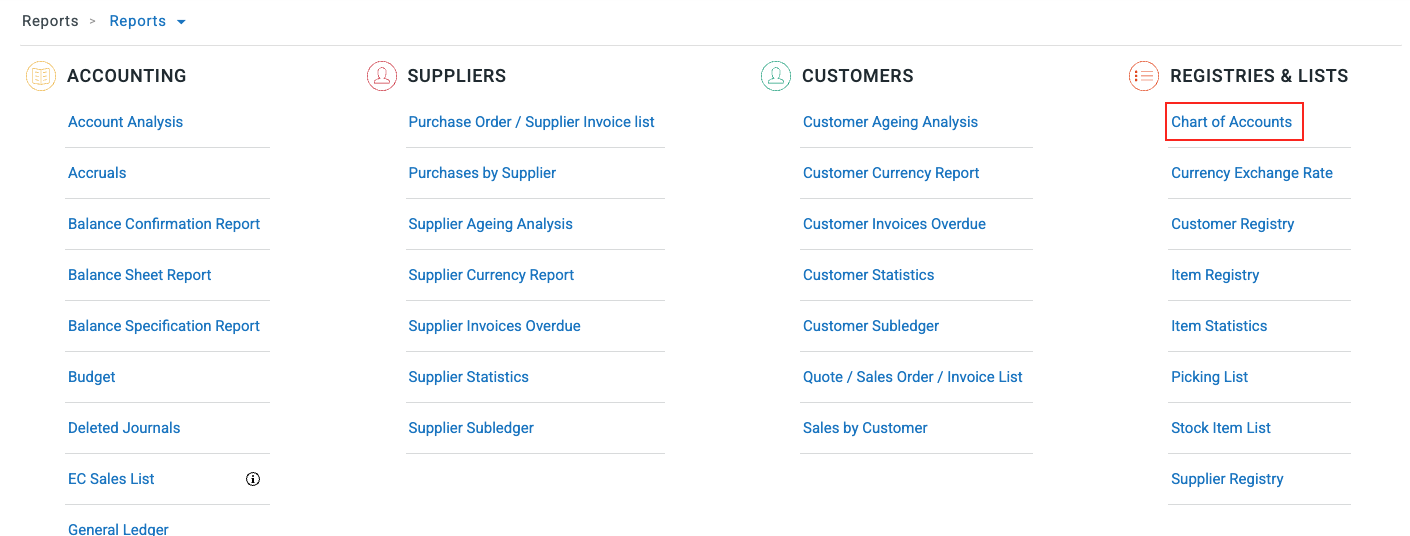
Task: Click the Customers section person icon
Action: tap(776, 76)
